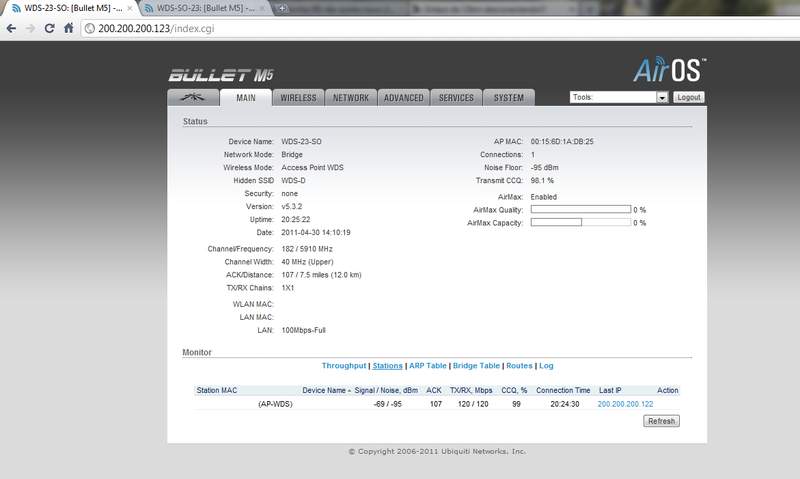Open the SERVICES tab
The height and width of the screenshot is (479, 800).
click(x=456, y=97)
